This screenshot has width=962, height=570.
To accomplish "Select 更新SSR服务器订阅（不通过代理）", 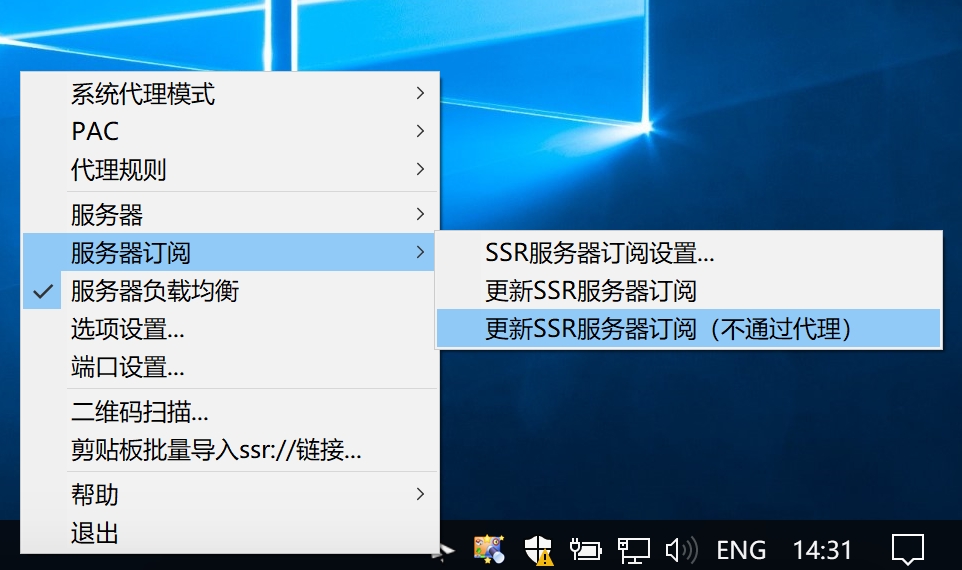I will tap(668, 329).
